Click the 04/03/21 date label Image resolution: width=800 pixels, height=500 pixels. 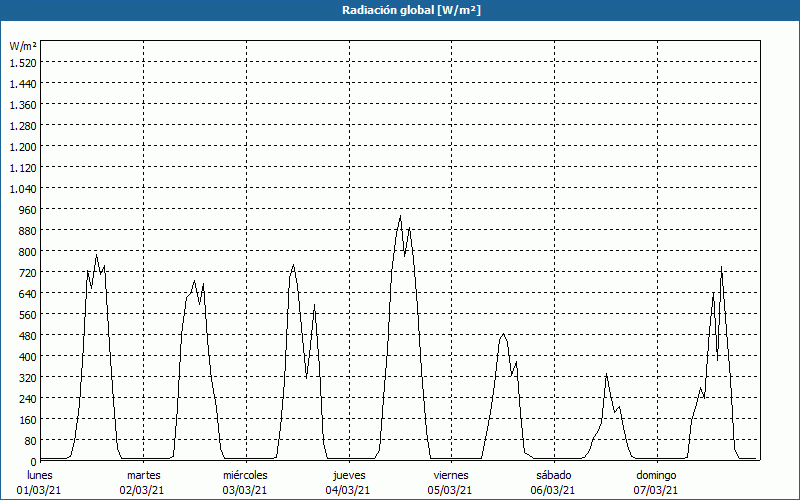point(348,490)
